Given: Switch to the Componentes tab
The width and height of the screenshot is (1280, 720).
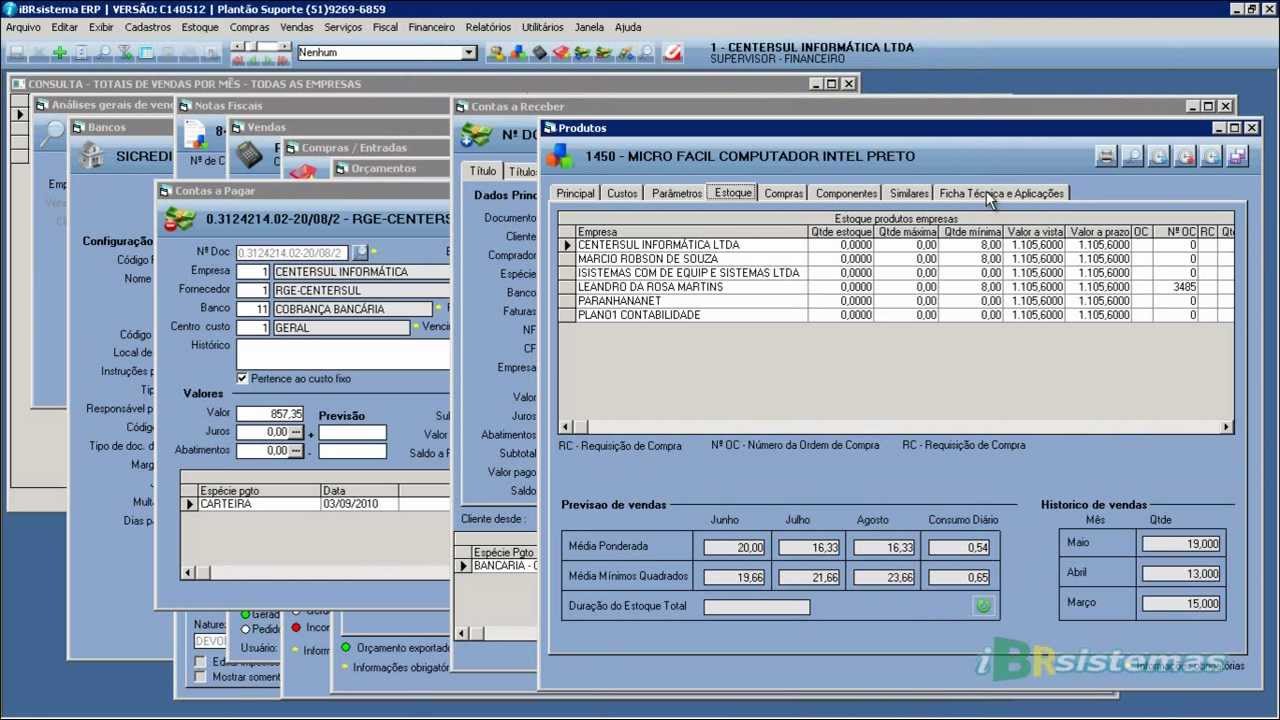Looking at the screenshot, I should 846,193.
